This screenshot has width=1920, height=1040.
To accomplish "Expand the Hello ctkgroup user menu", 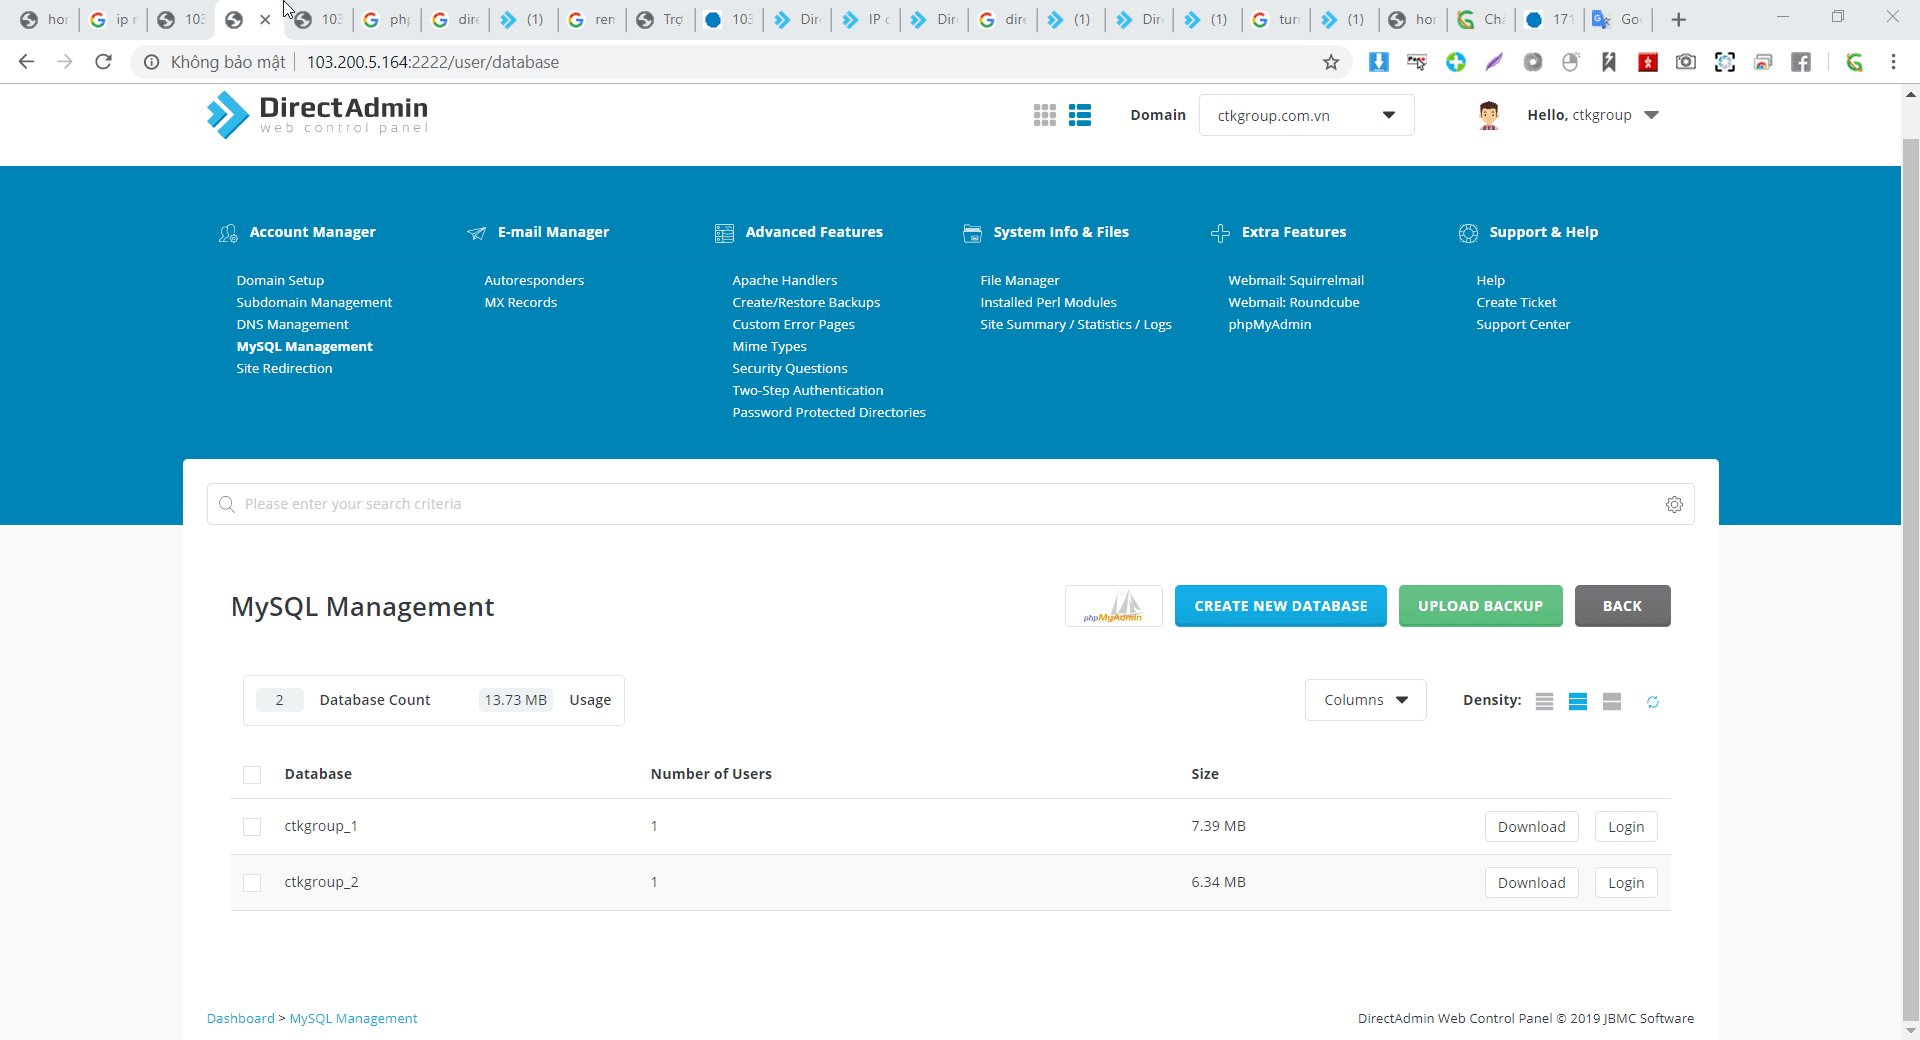I will pos(1592,115).
